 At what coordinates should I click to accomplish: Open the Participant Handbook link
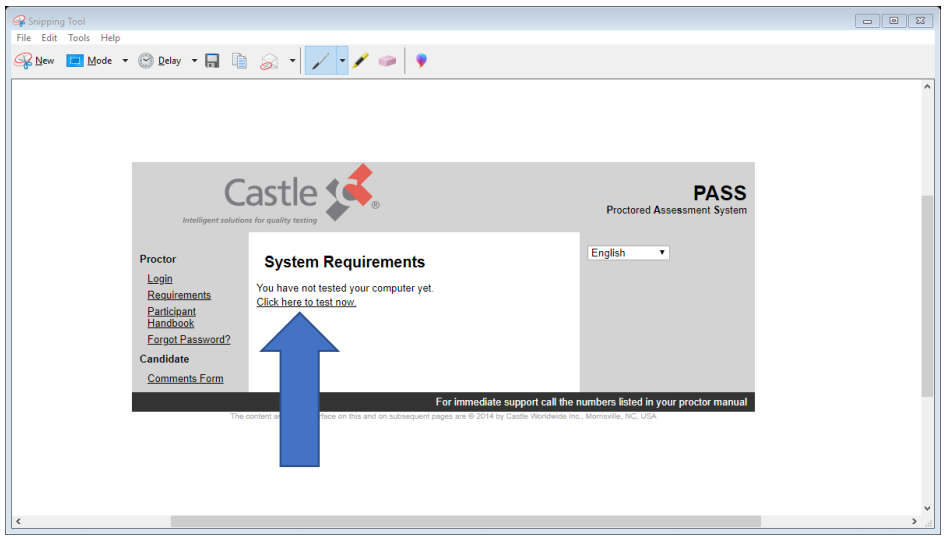(171, 317)
